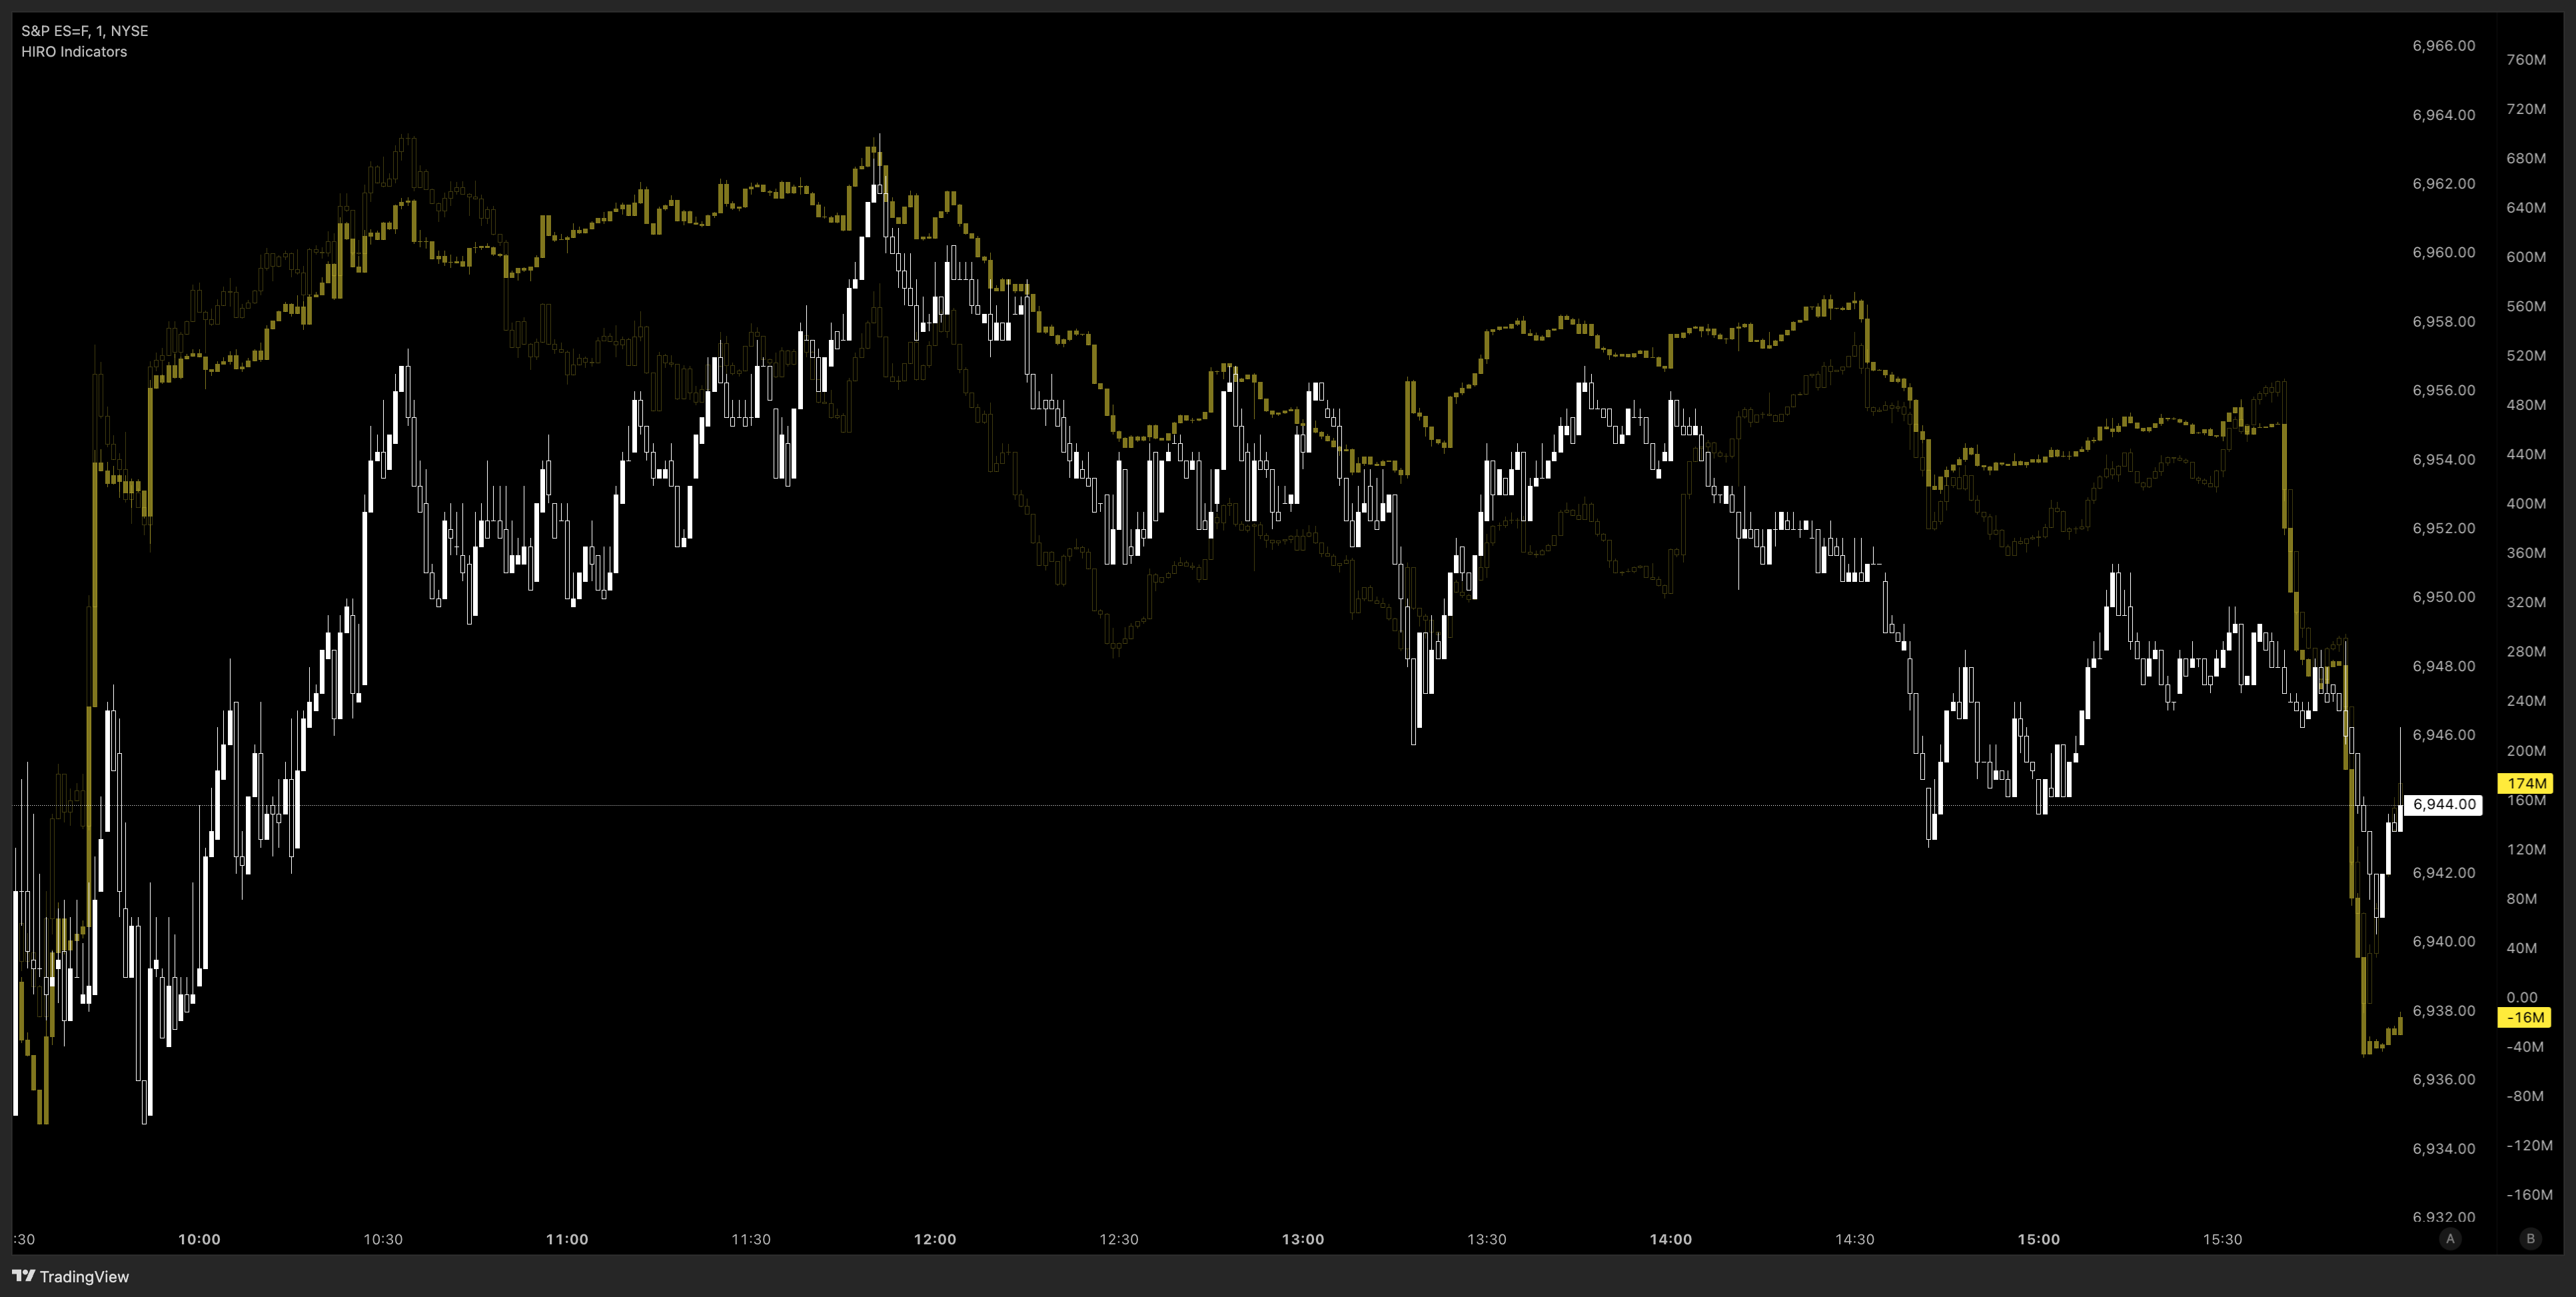Toggle the B scale button

pos(2530,1239)
